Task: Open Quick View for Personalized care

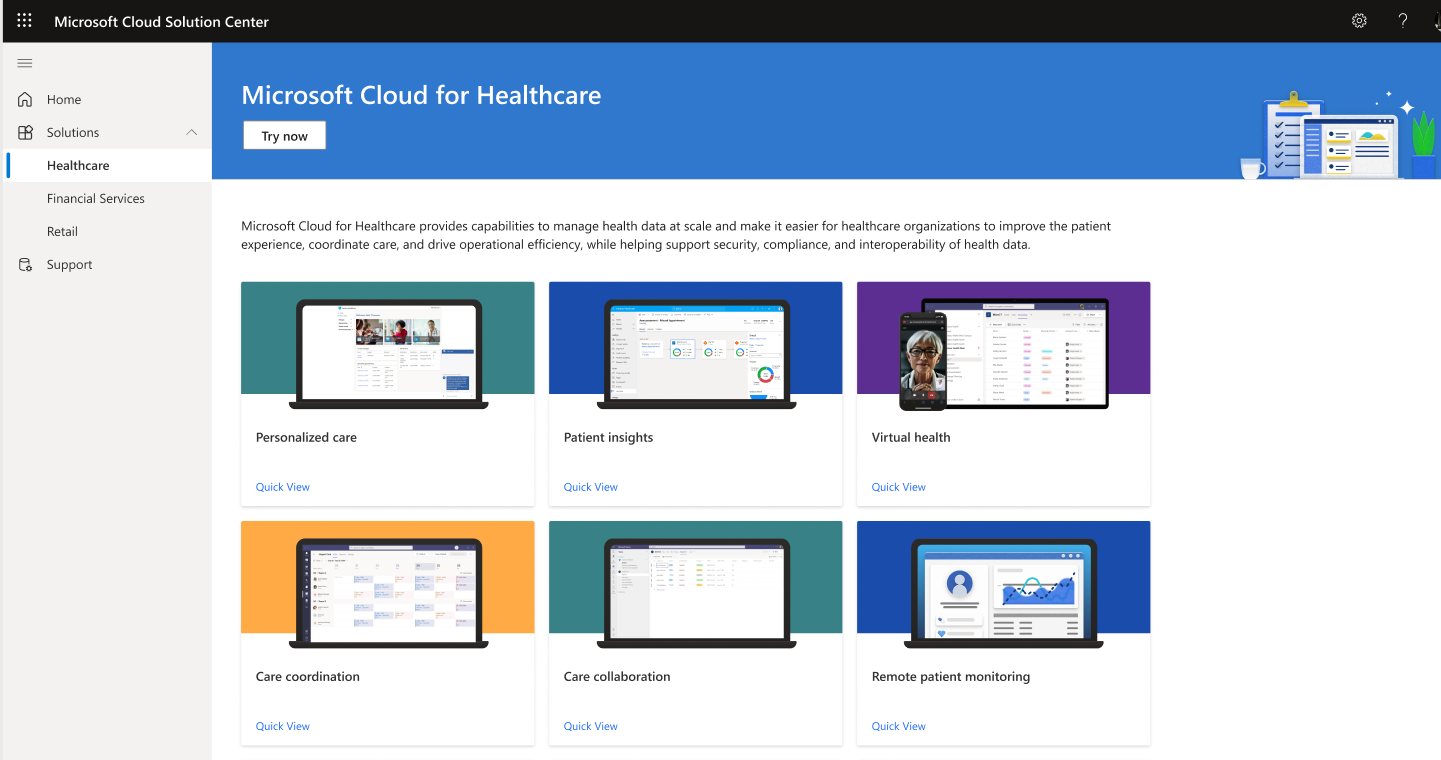Action: coord(283,487)
